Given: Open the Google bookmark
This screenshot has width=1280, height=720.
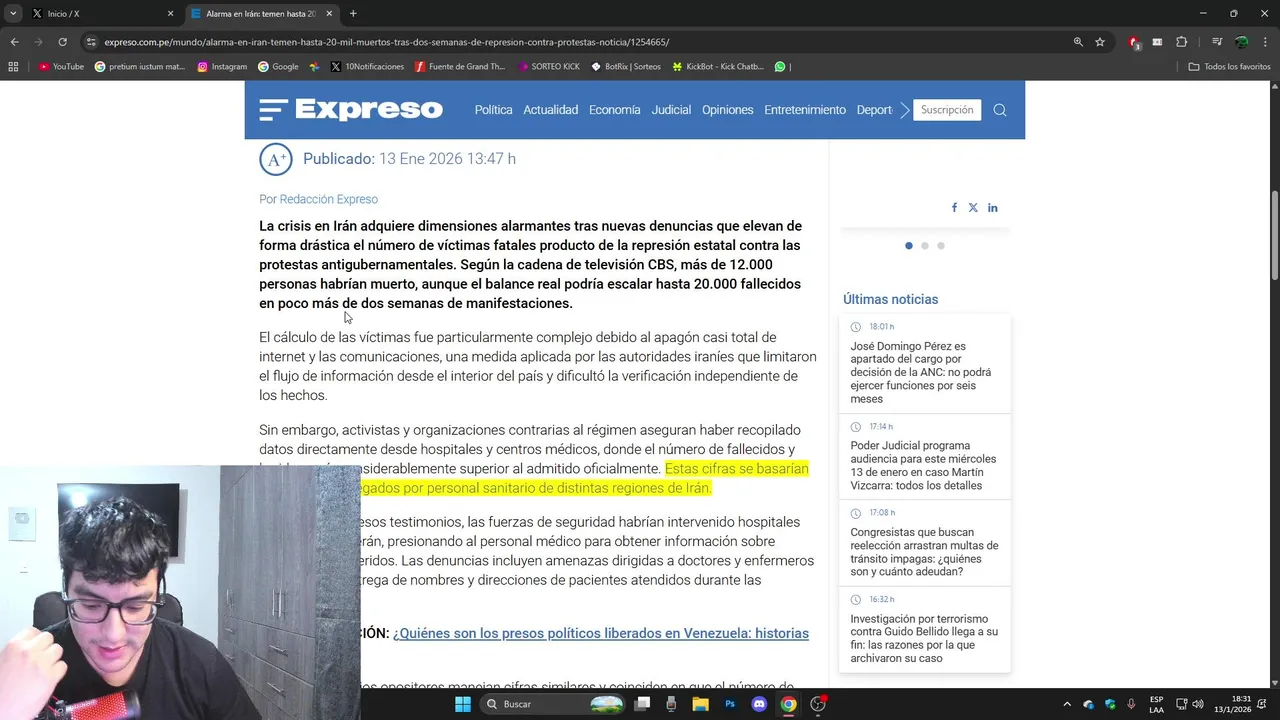Looking at the screenshot, I should [278, 67].
